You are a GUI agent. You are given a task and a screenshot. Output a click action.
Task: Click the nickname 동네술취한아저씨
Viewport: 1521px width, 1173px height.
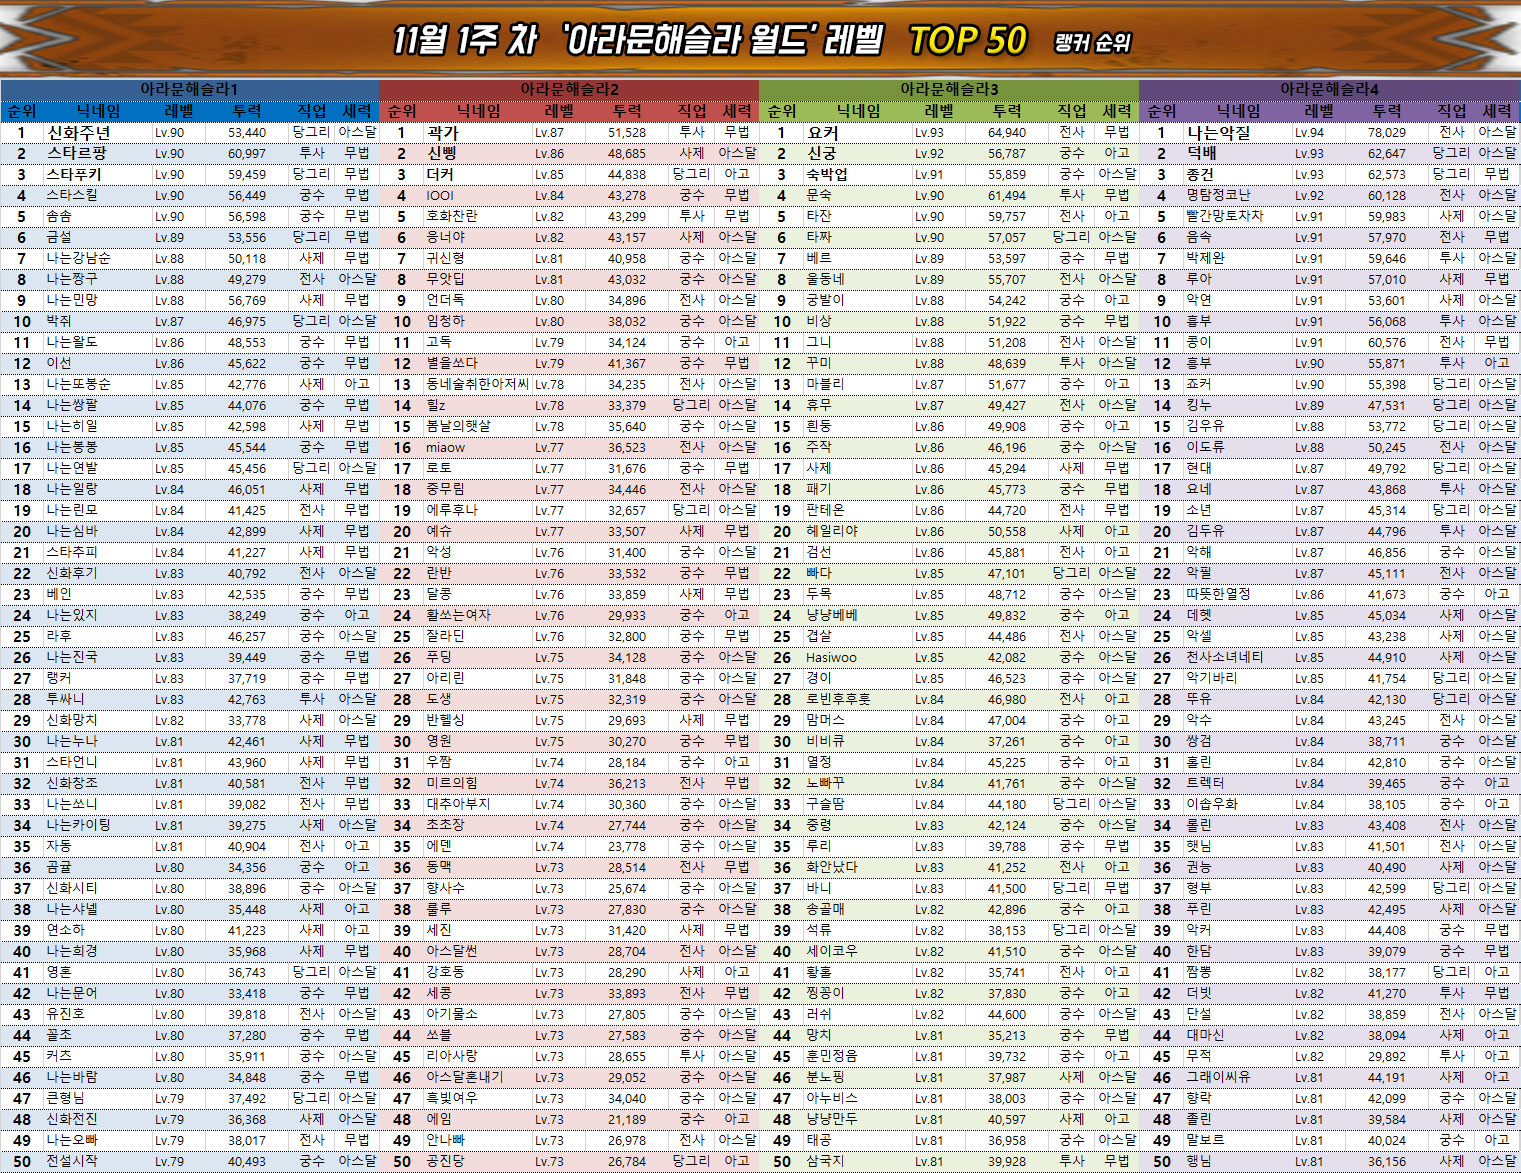(477, 384)
